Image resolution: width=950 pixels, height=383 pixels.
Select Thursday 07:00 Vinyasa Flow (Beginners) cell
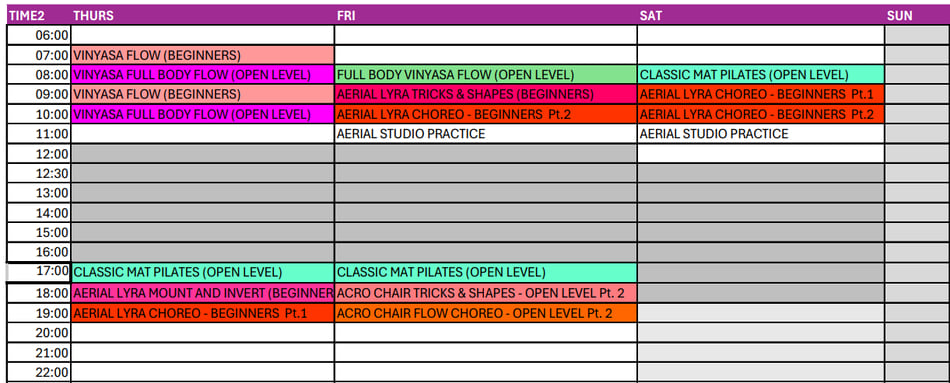(202, 55)
